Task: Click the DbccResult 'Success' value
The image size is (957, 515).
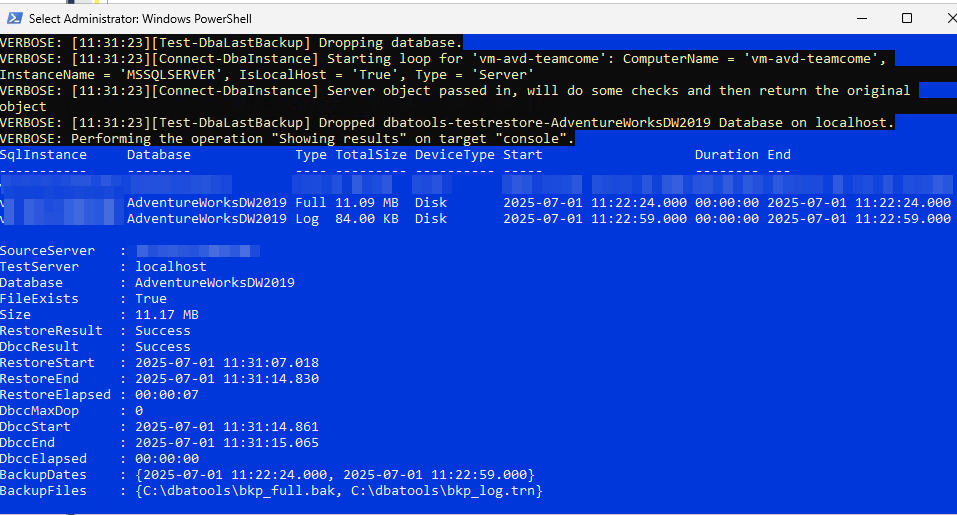Action: click(x=163, y=347)
